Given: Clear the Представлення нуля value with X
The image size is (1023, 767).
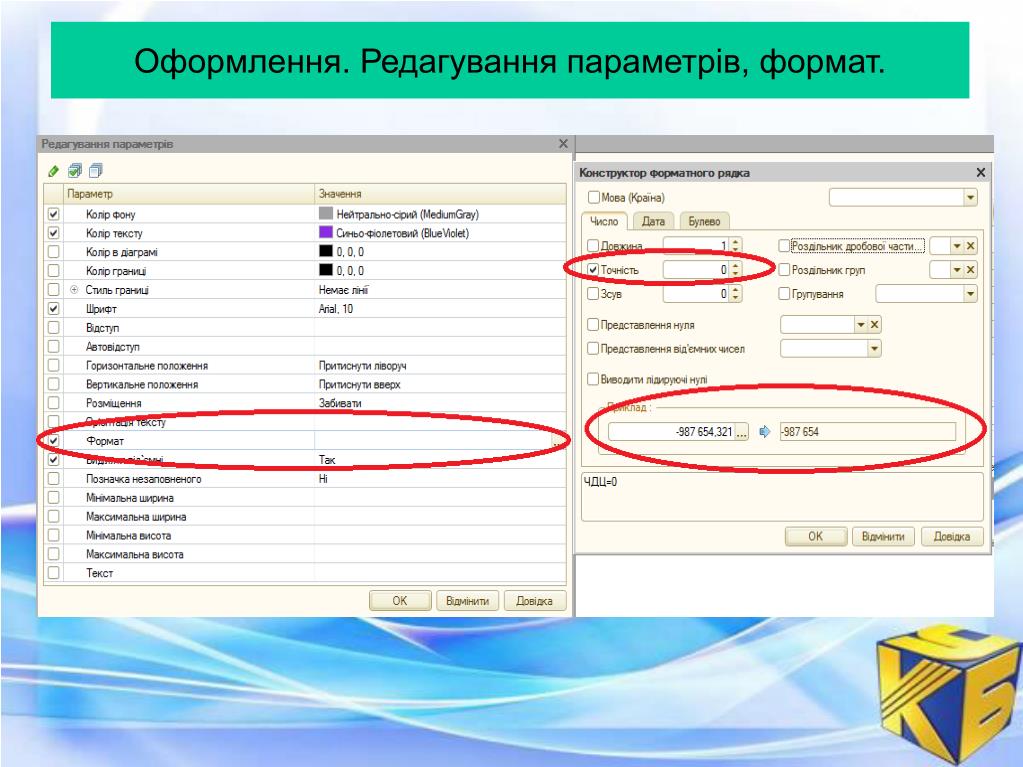Looking at the screenshot, I should [x=875, y=325].
